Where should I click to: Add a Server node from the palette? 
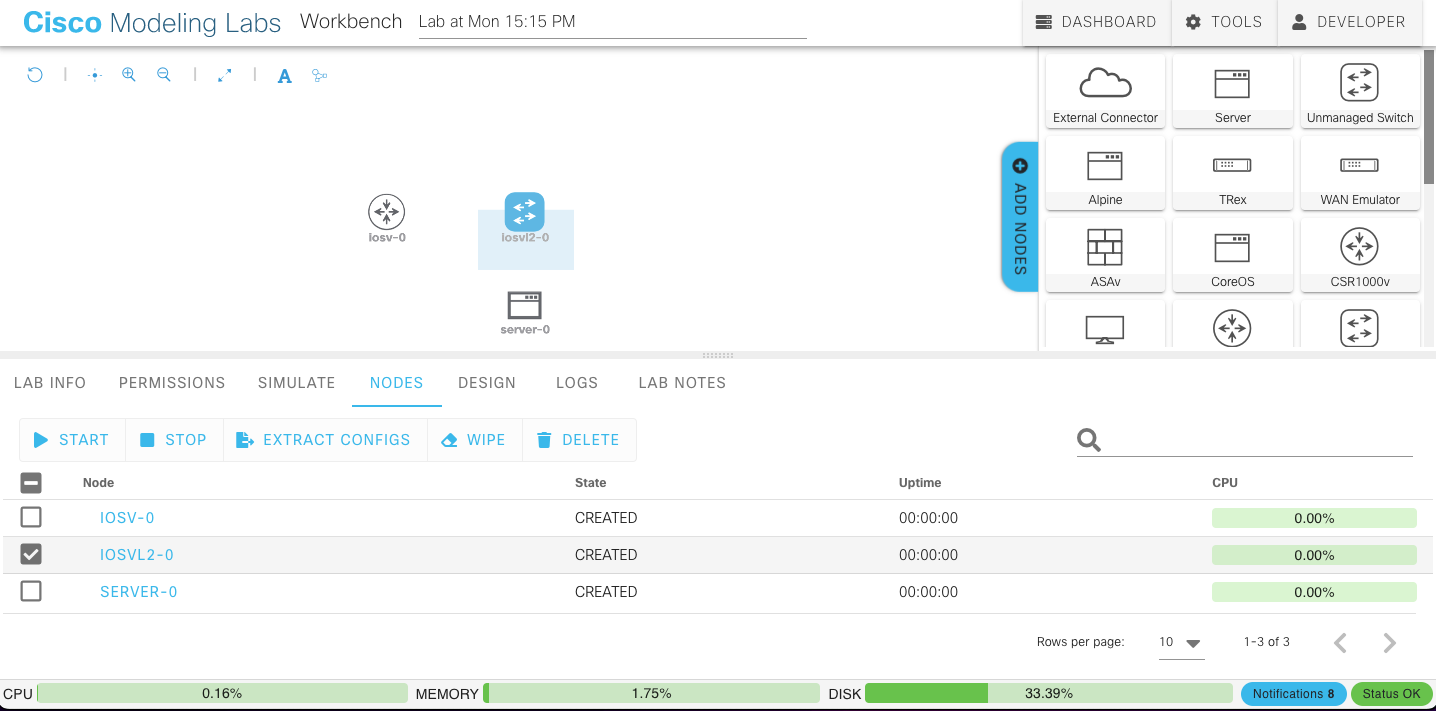click(1233, 91)
